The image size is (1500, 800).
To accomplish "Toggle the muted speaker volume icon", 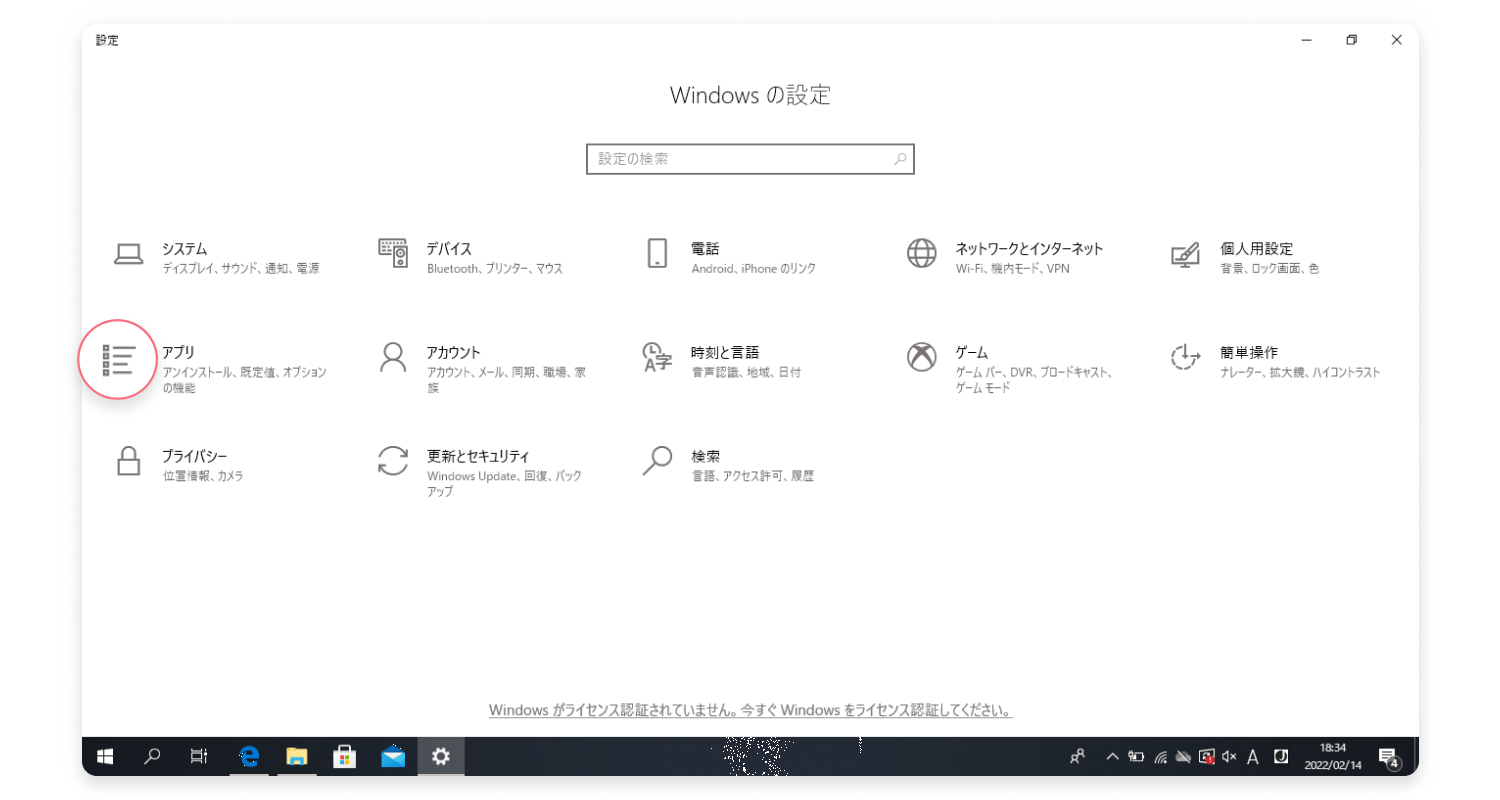I will click(x=1229, y=757).
